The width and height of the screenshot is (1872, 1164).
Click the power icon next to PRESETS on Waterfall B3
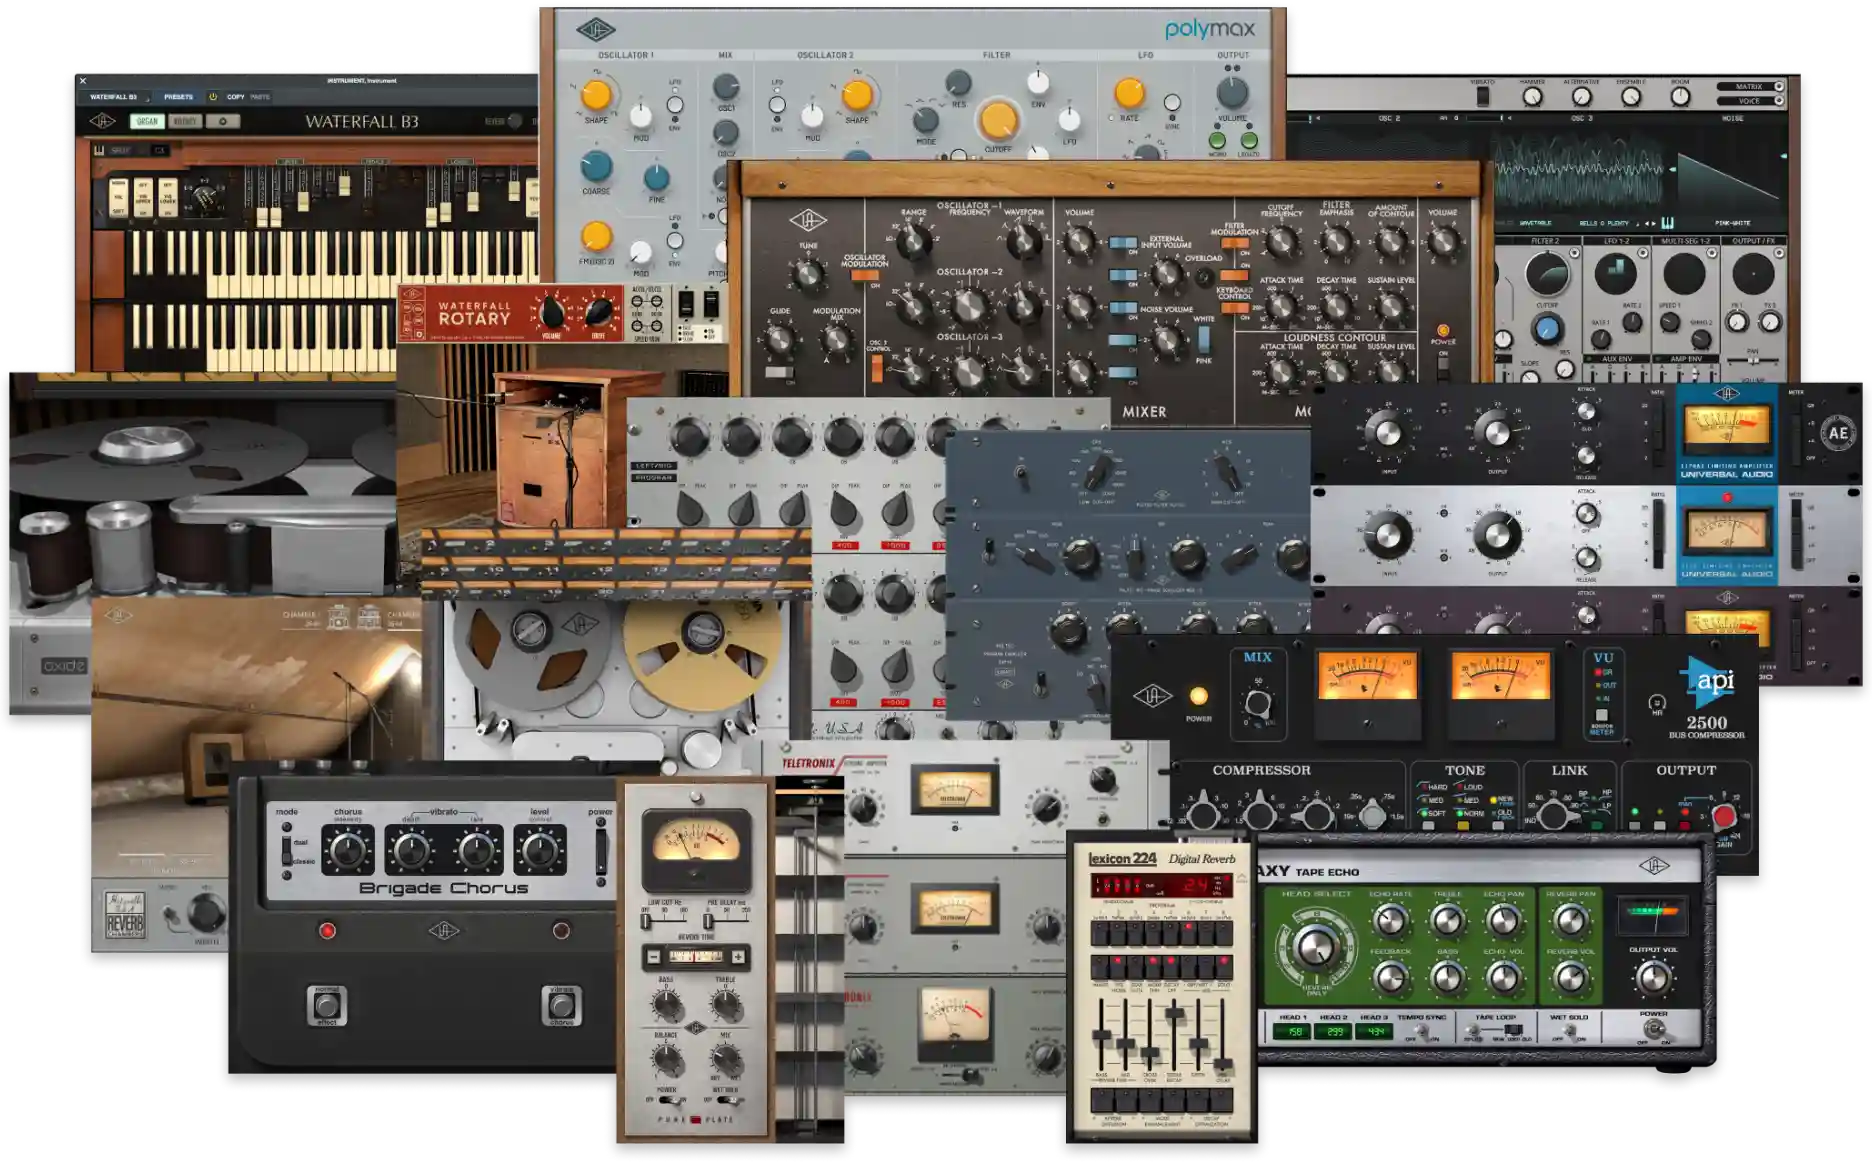(x=213, y=97)
